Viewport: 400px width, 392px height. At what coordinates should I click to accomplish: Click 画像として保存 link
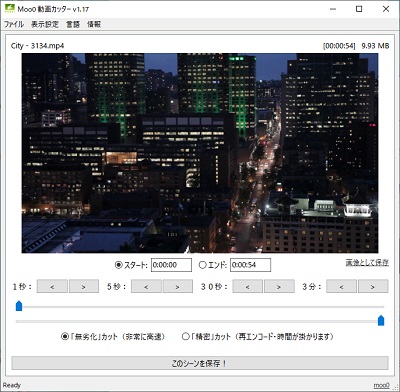point(367,263)
